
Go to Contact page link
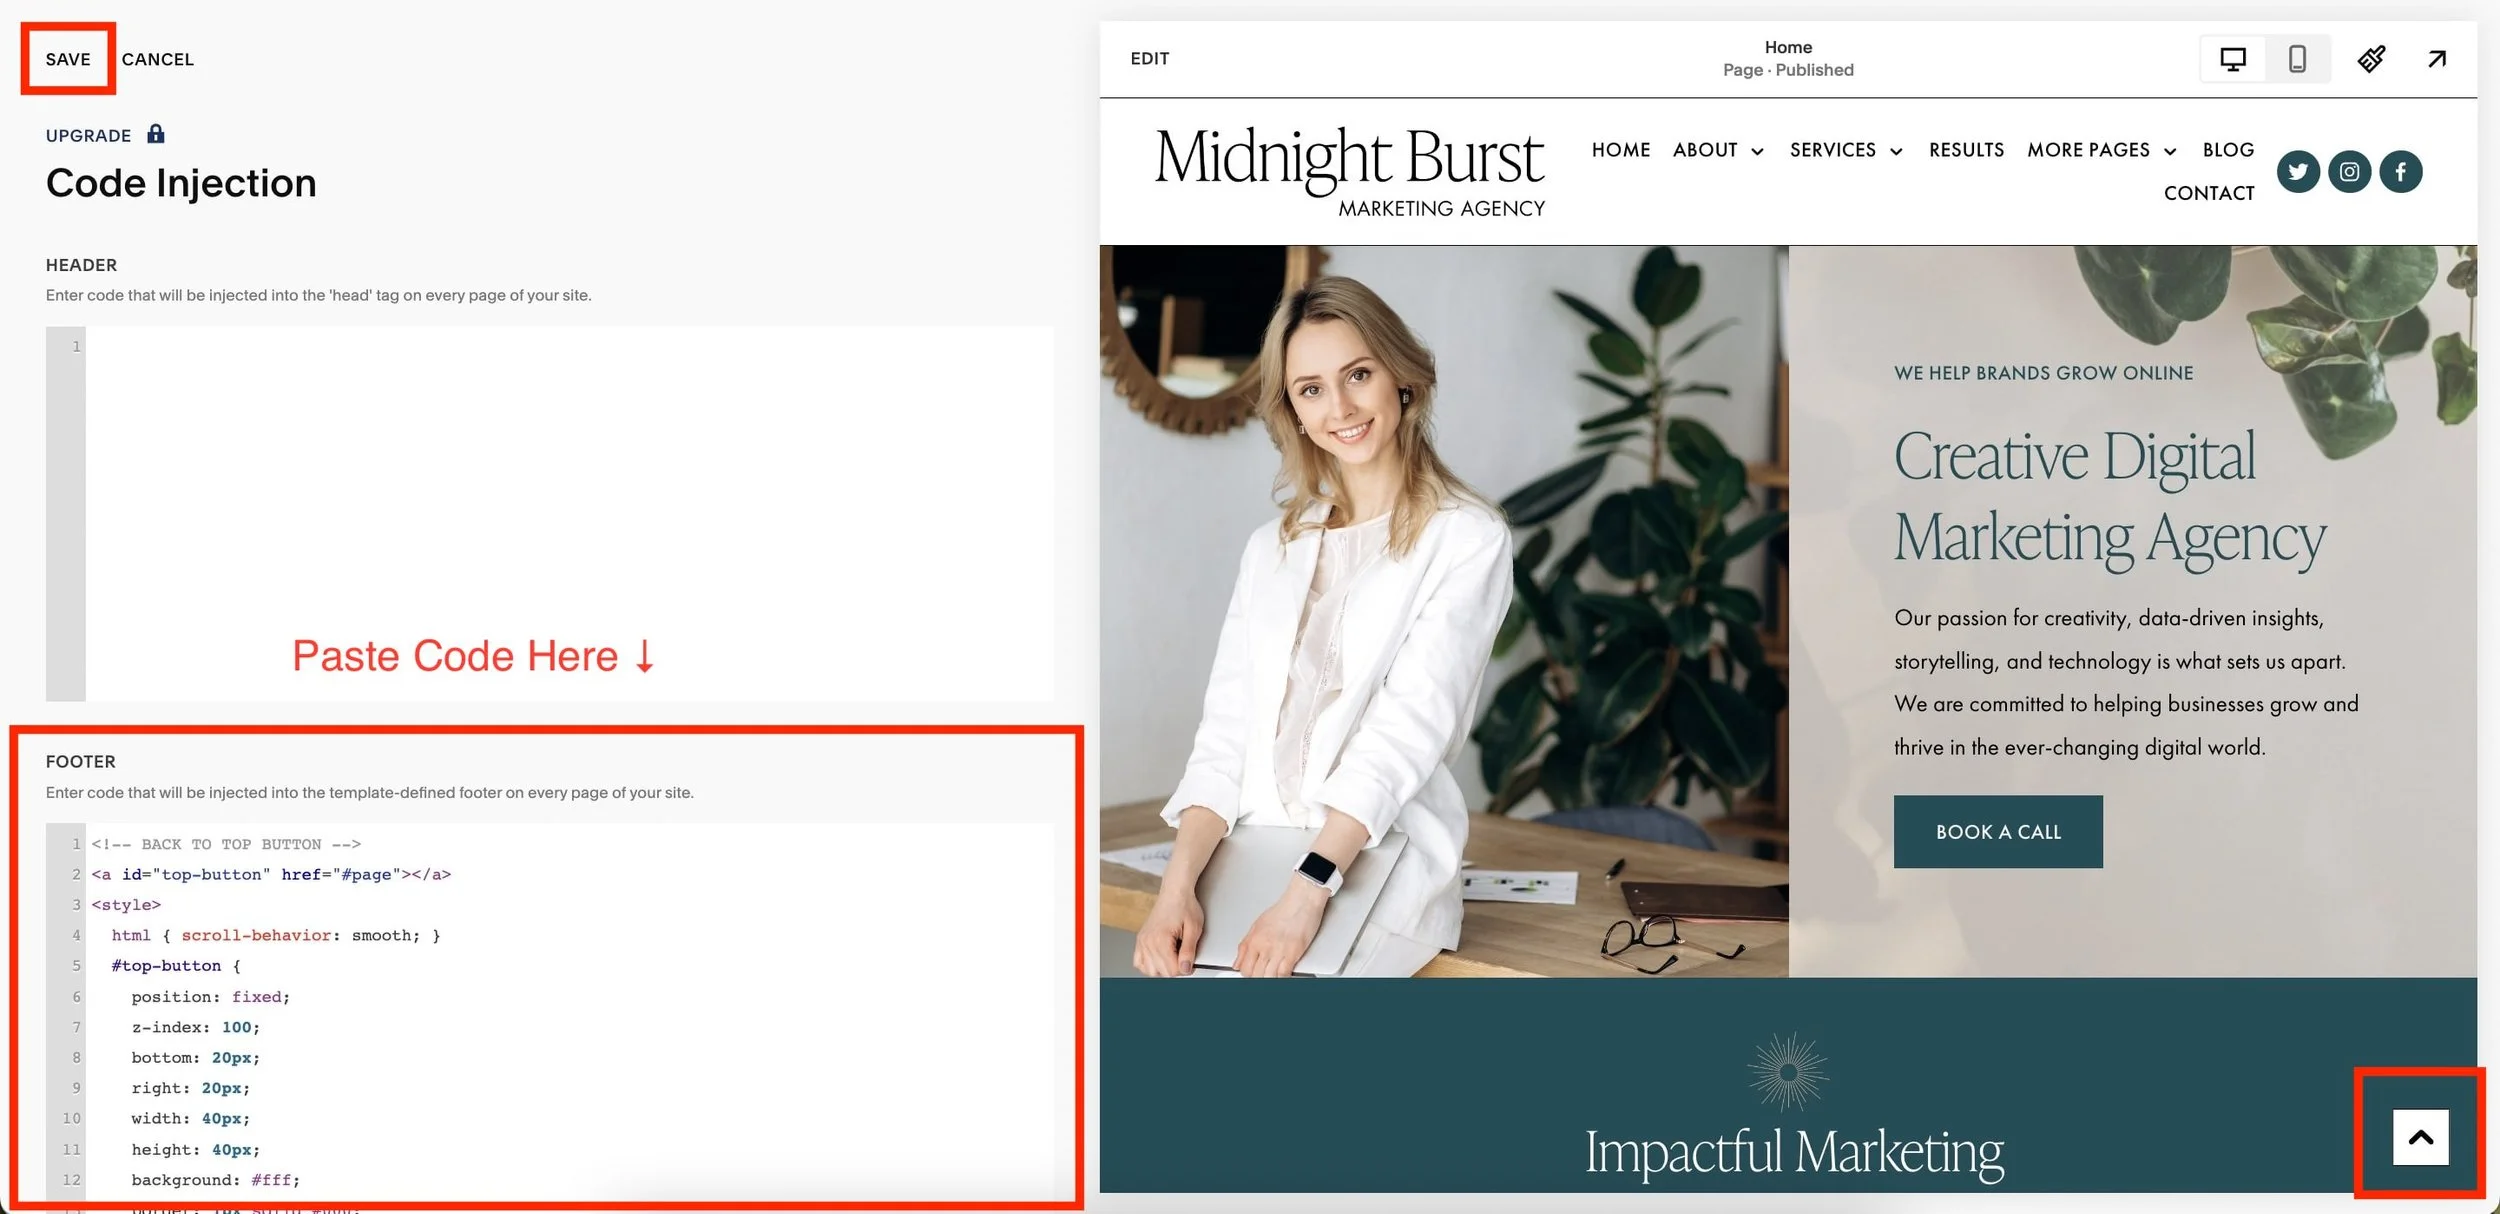2209,193
